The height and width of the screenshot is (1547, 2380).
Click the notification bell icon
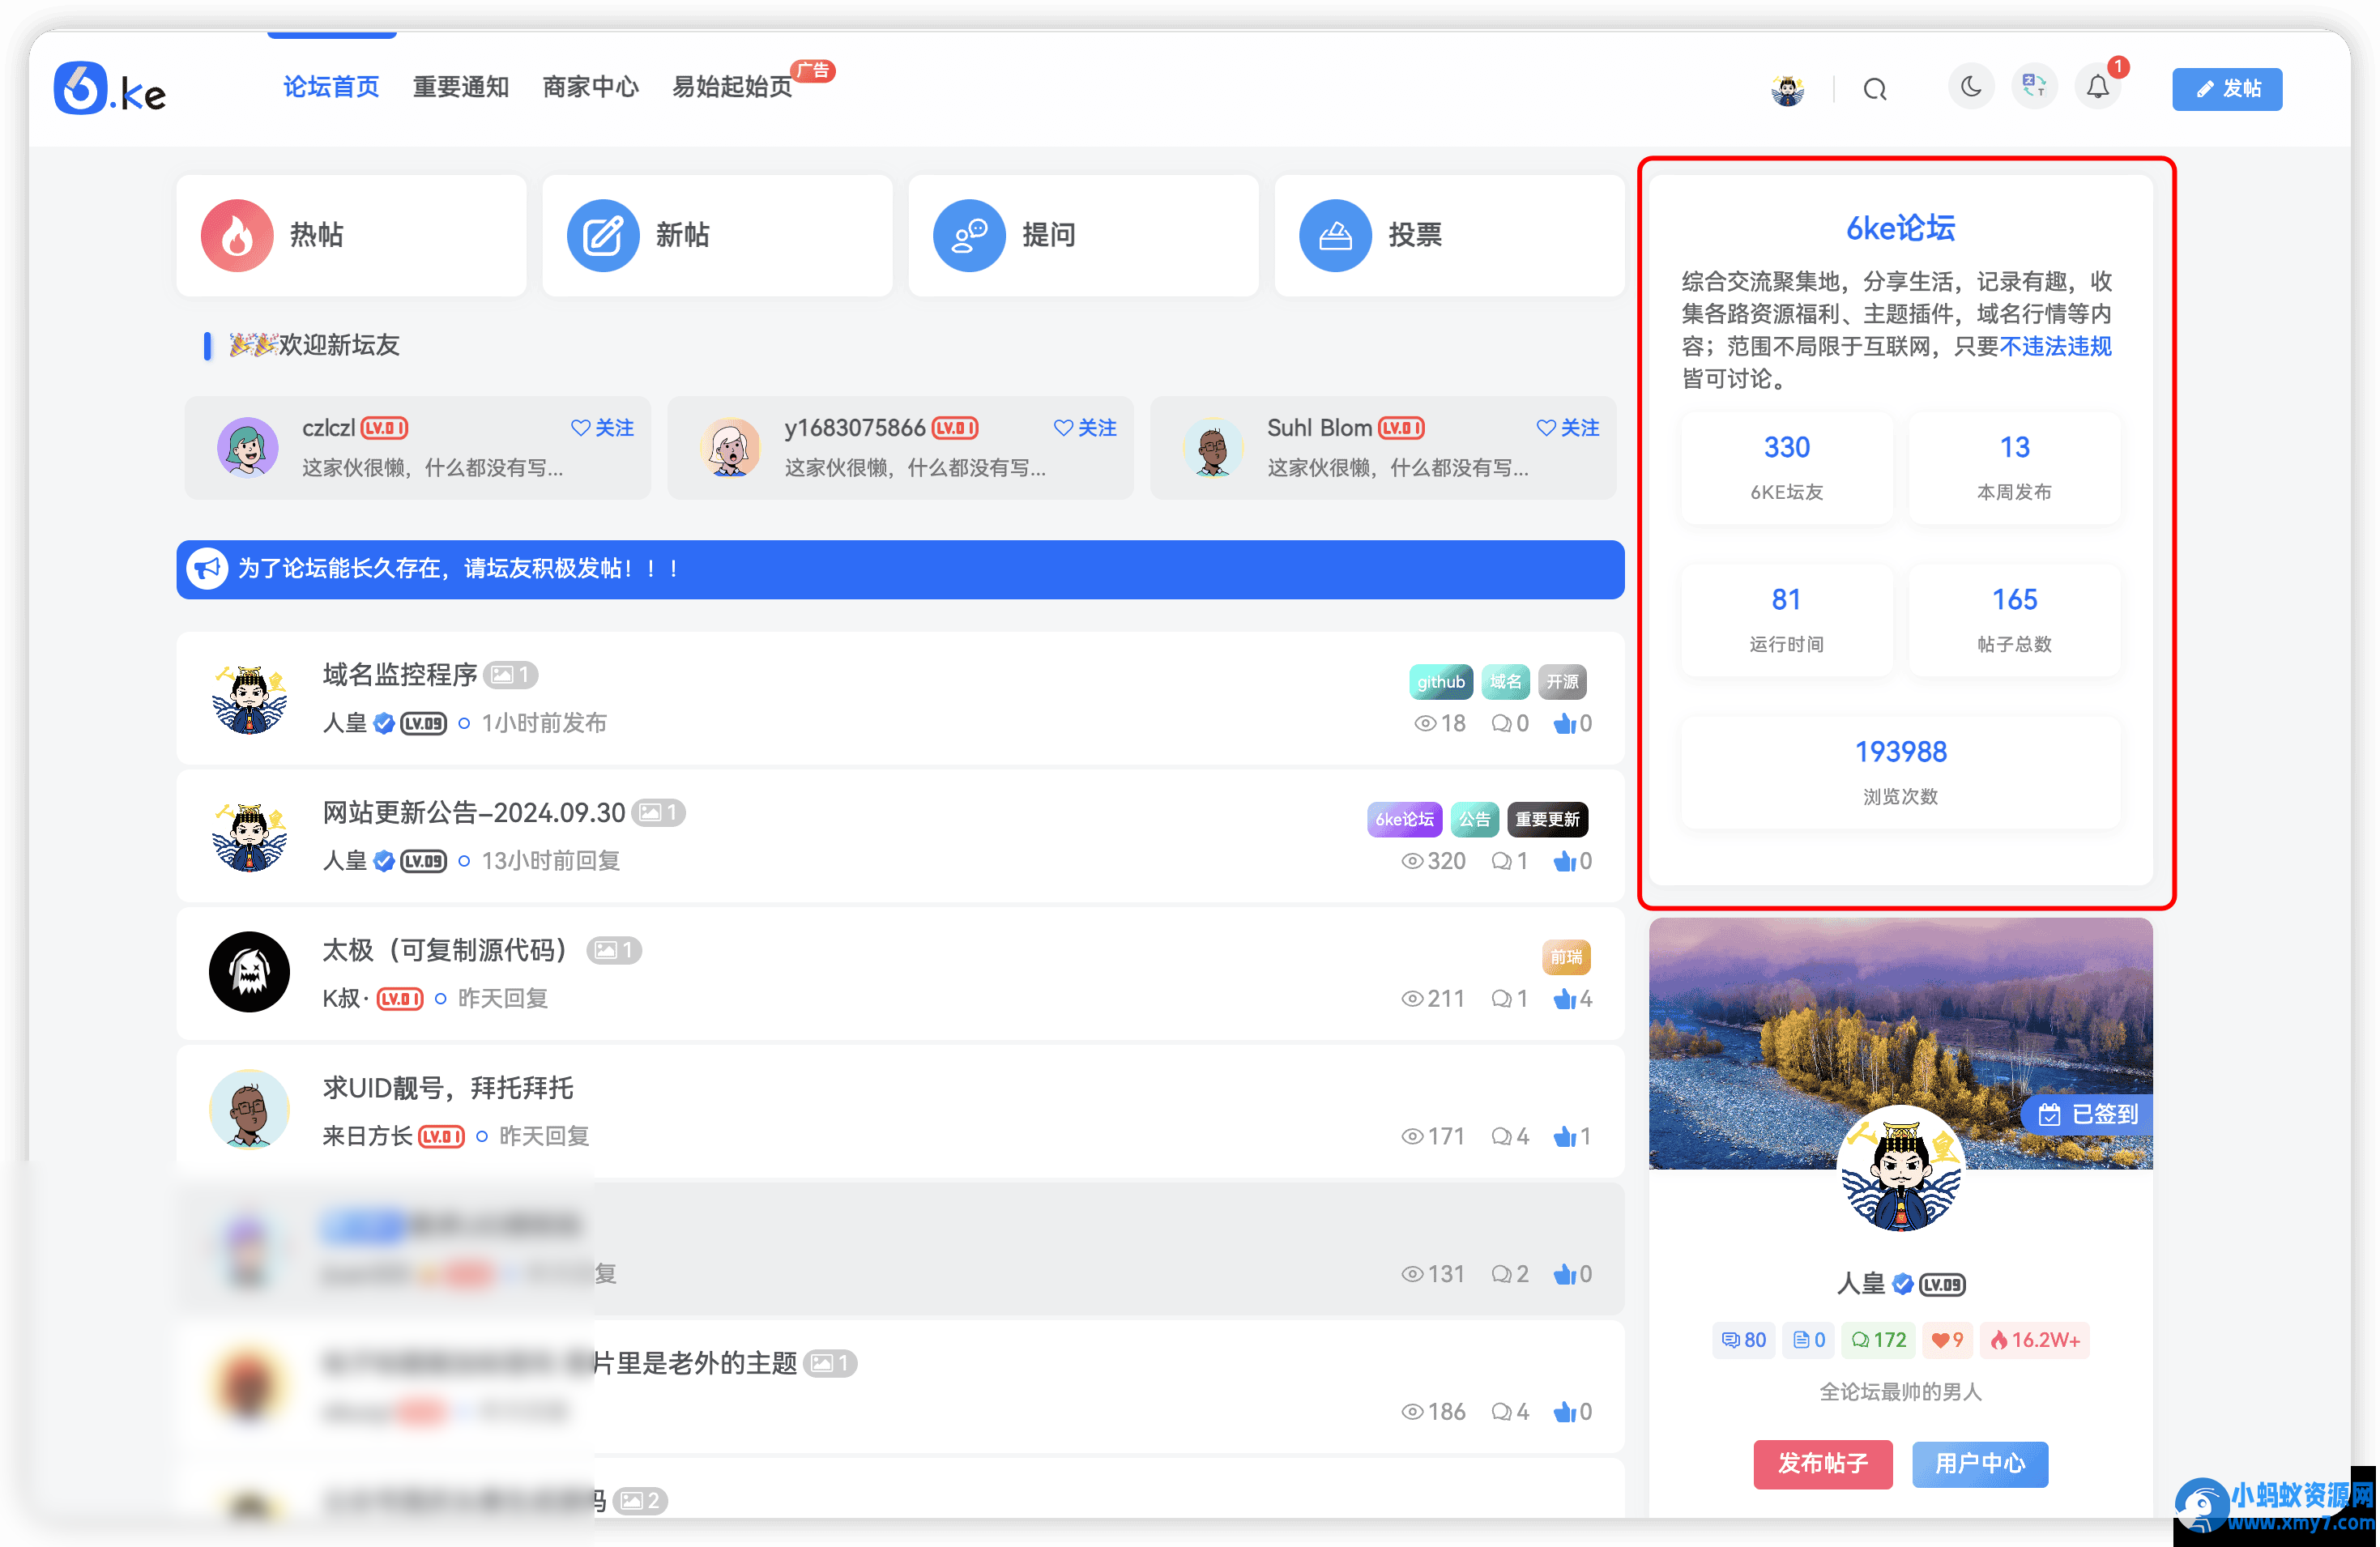[x=2098, y=88]
